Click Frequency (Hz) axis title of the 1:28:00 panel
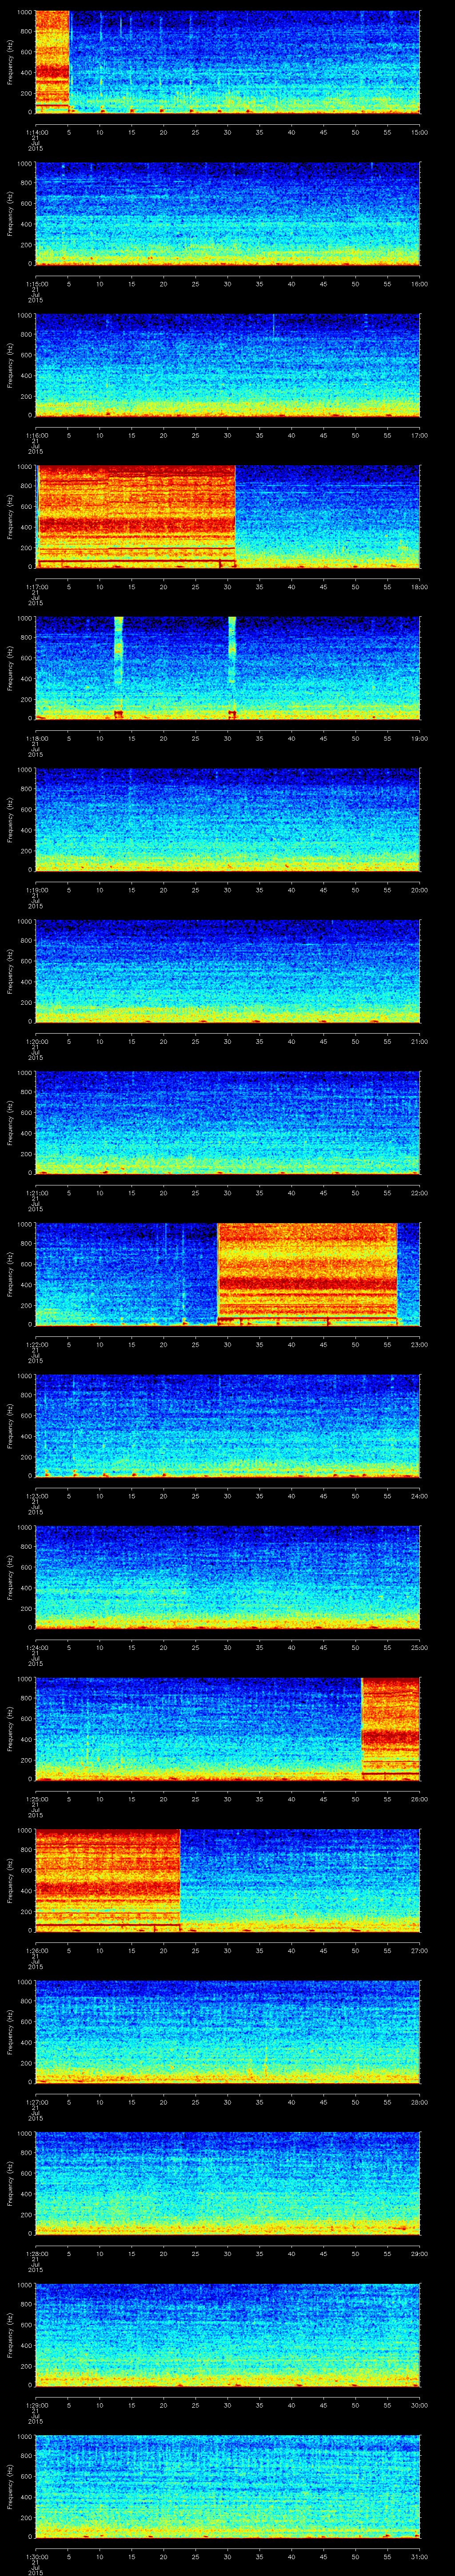Image resolution: width=455 pixels, height=2576 pixels. tap(10, 2183)
